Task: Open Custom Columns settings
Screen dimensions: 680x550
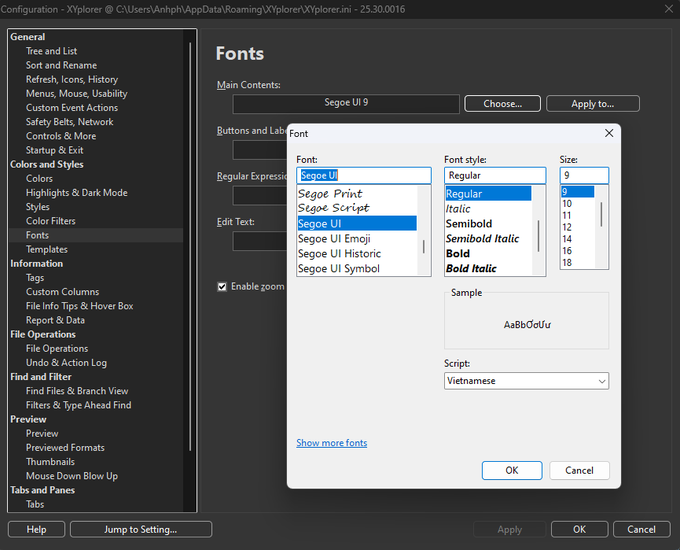Action: (62, 292)
